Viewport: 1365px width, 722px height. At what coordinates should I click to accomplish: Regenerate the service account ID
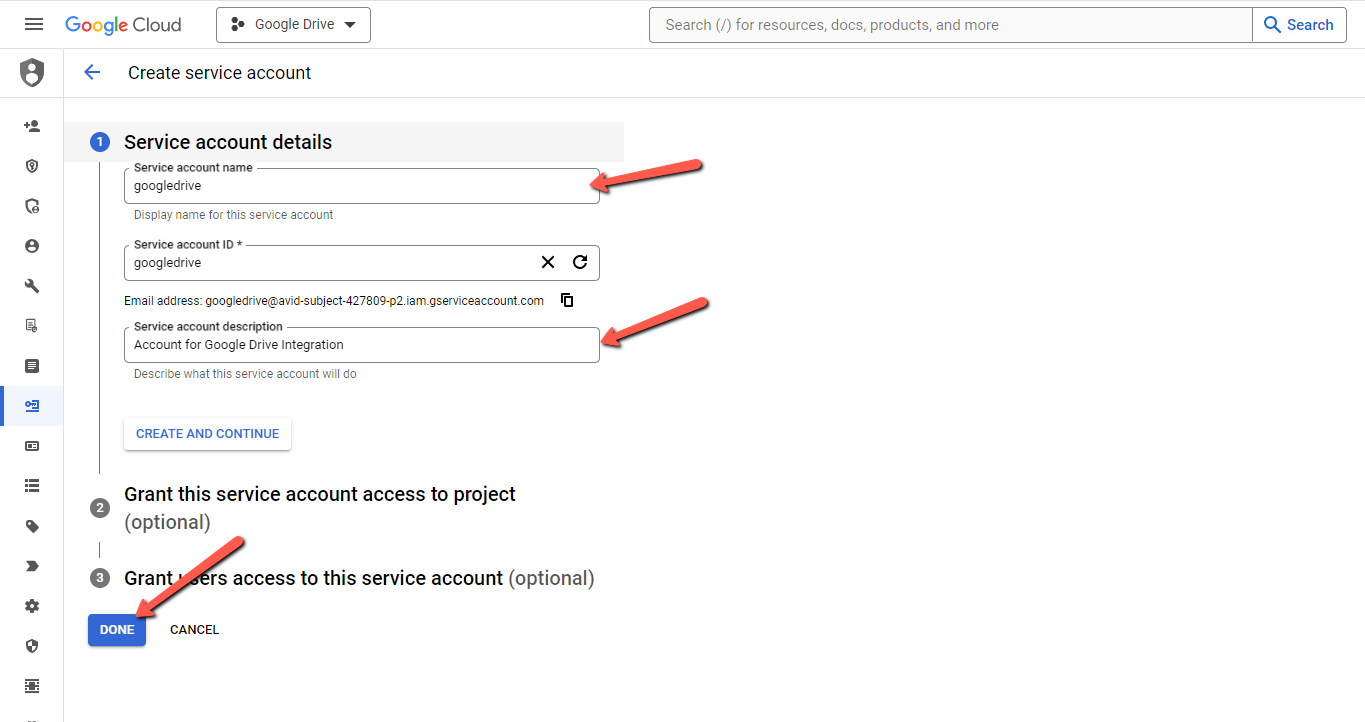pyautogui.click(x=580, y=262)
